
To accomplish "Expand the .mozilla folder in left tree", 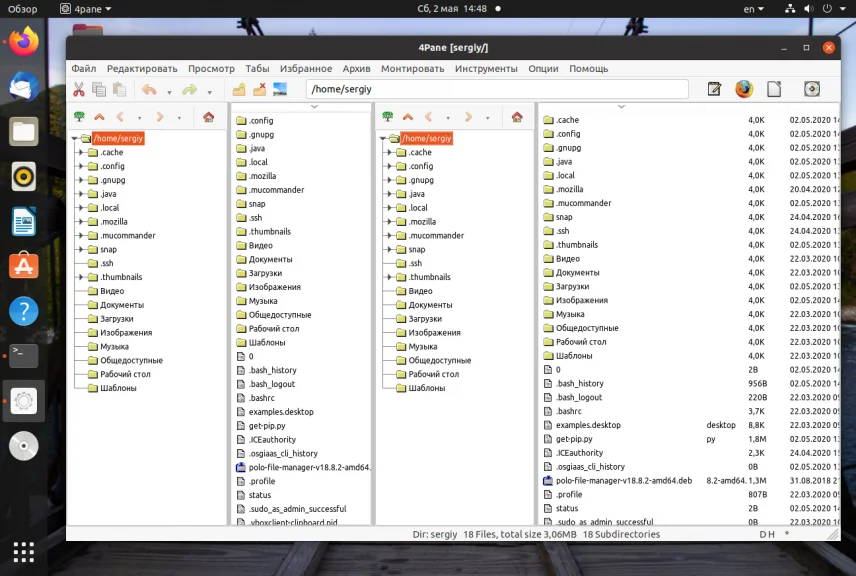I will [x=81, y=222].
